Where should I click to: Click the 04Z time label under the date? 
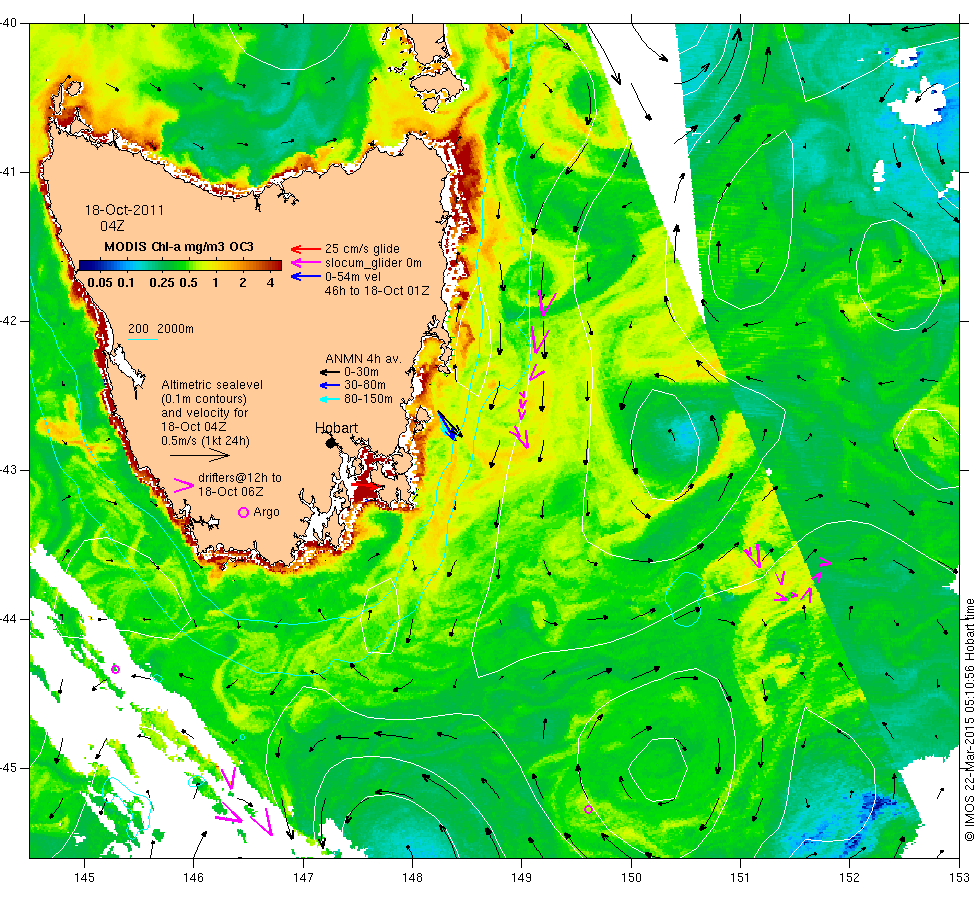pos(112,226)
